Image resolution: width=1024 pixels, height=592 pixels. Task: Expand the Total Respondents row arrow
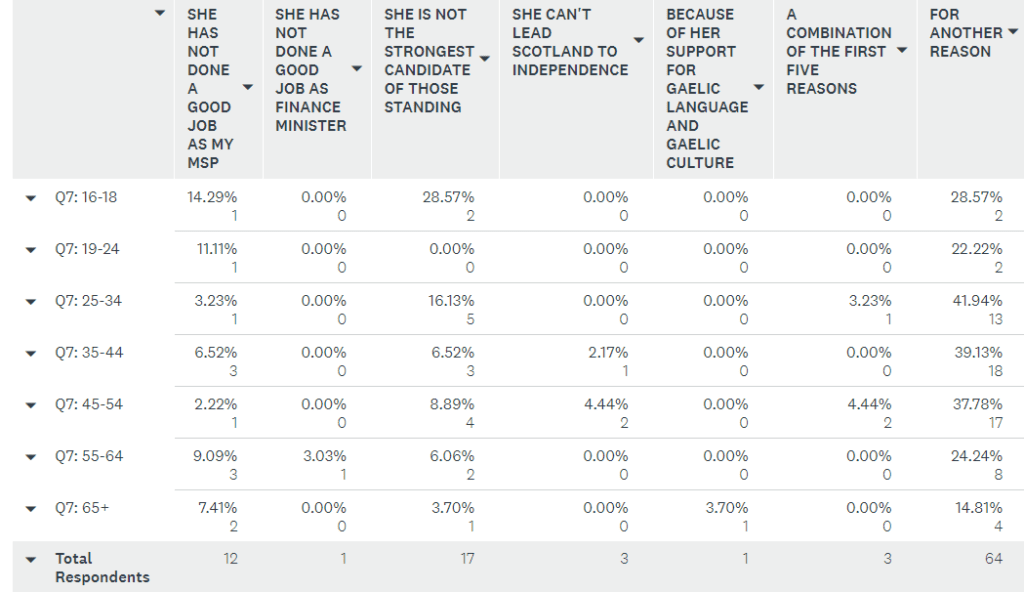point(31,559)
